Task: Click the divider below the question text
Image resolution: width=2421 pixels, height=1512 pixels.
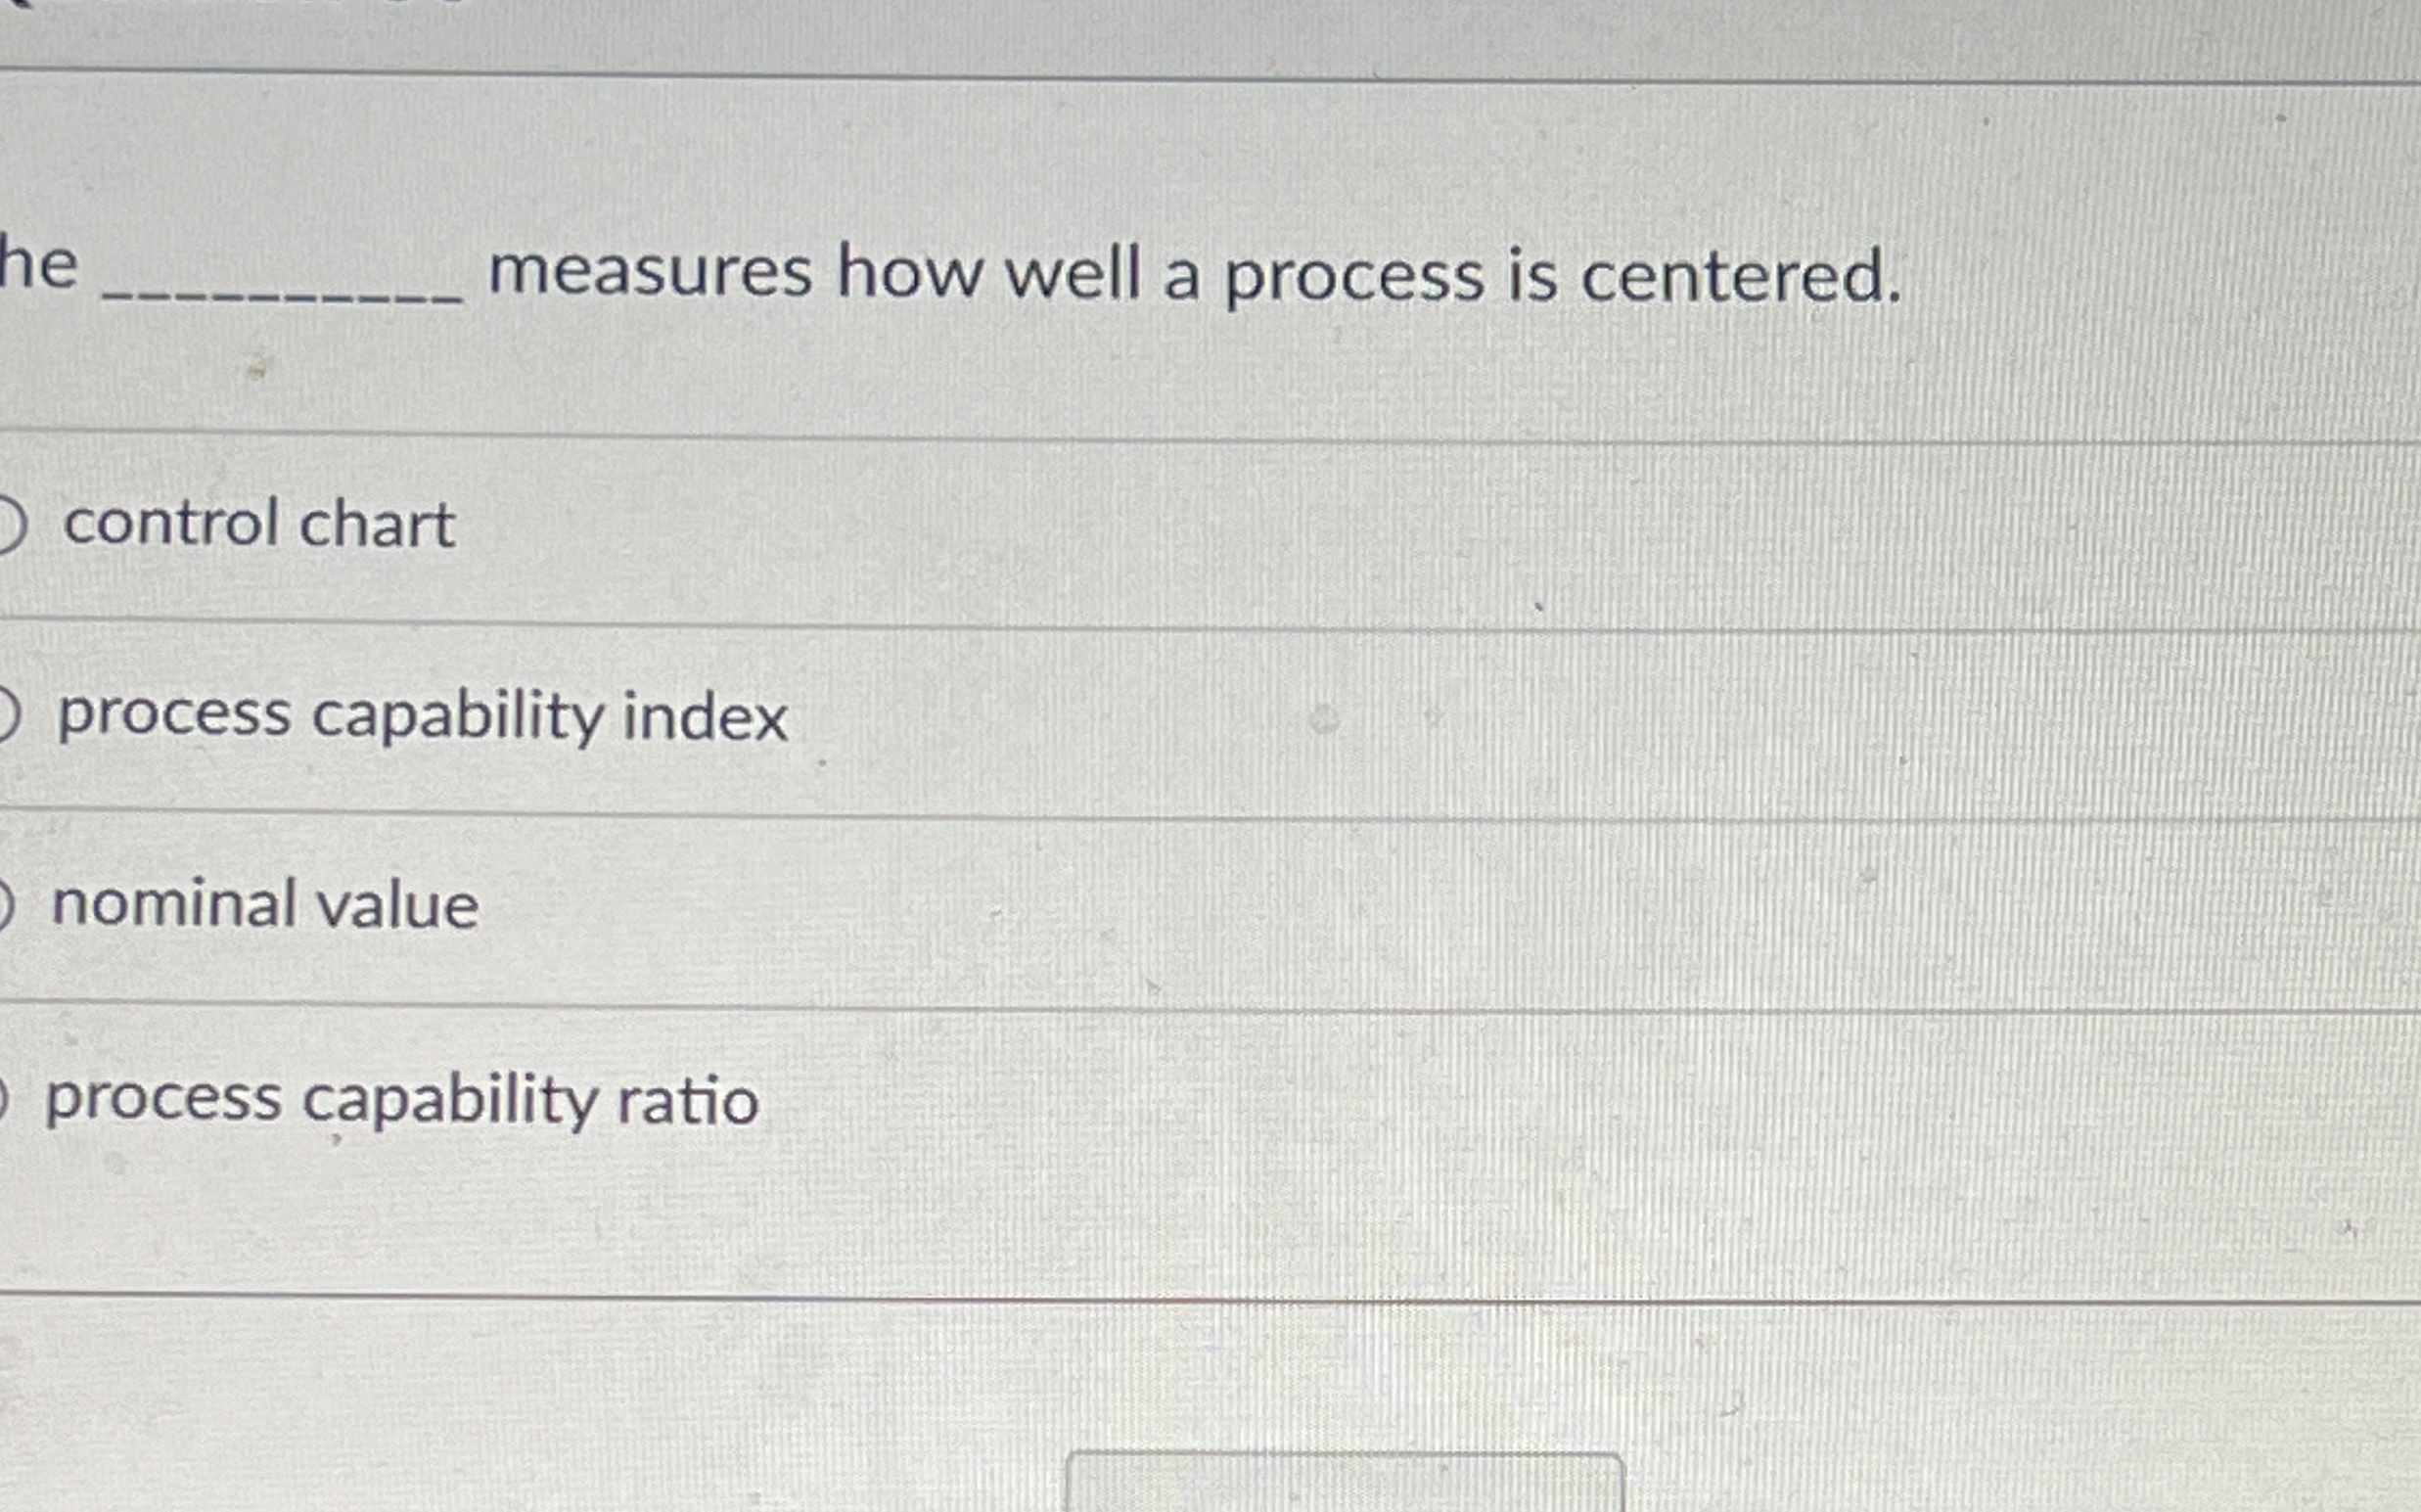Action: 1200,437
